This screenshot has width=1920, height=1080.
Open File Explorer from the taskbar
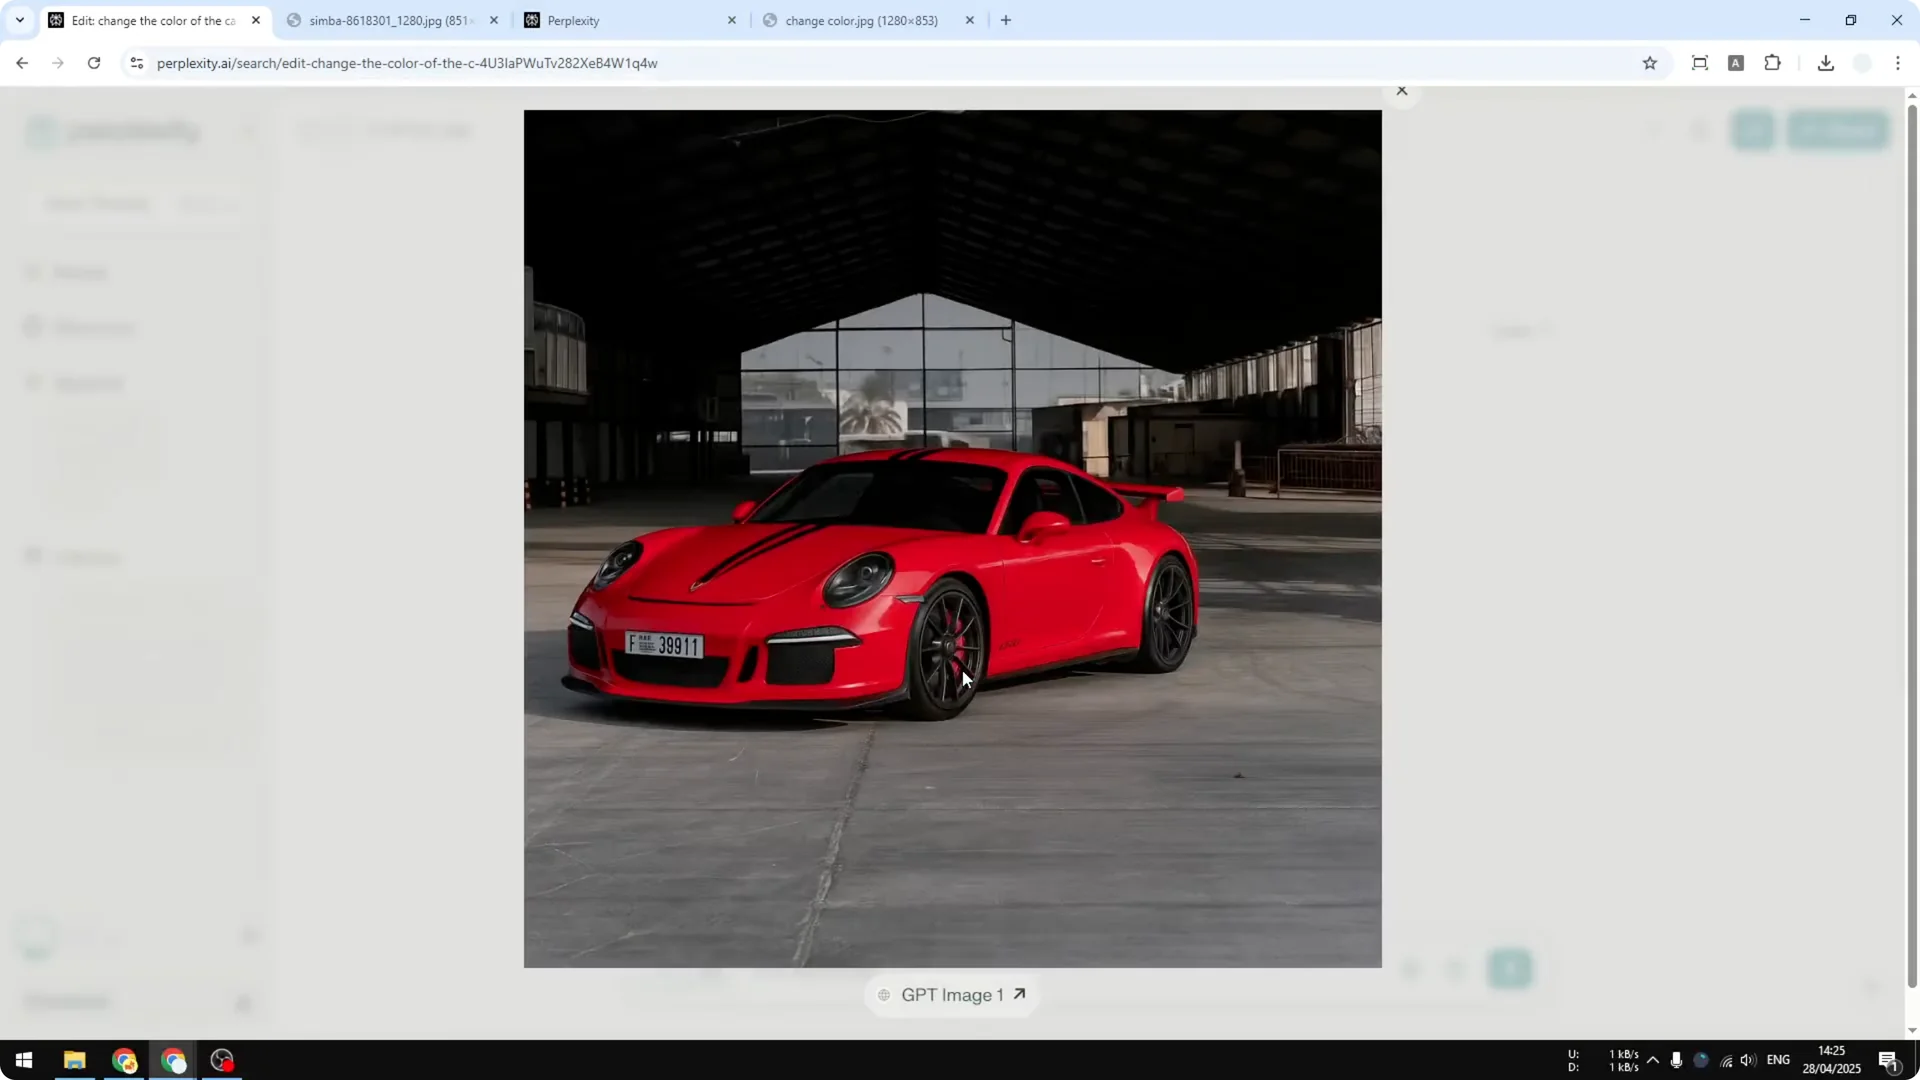click(x=74, y=1060)
